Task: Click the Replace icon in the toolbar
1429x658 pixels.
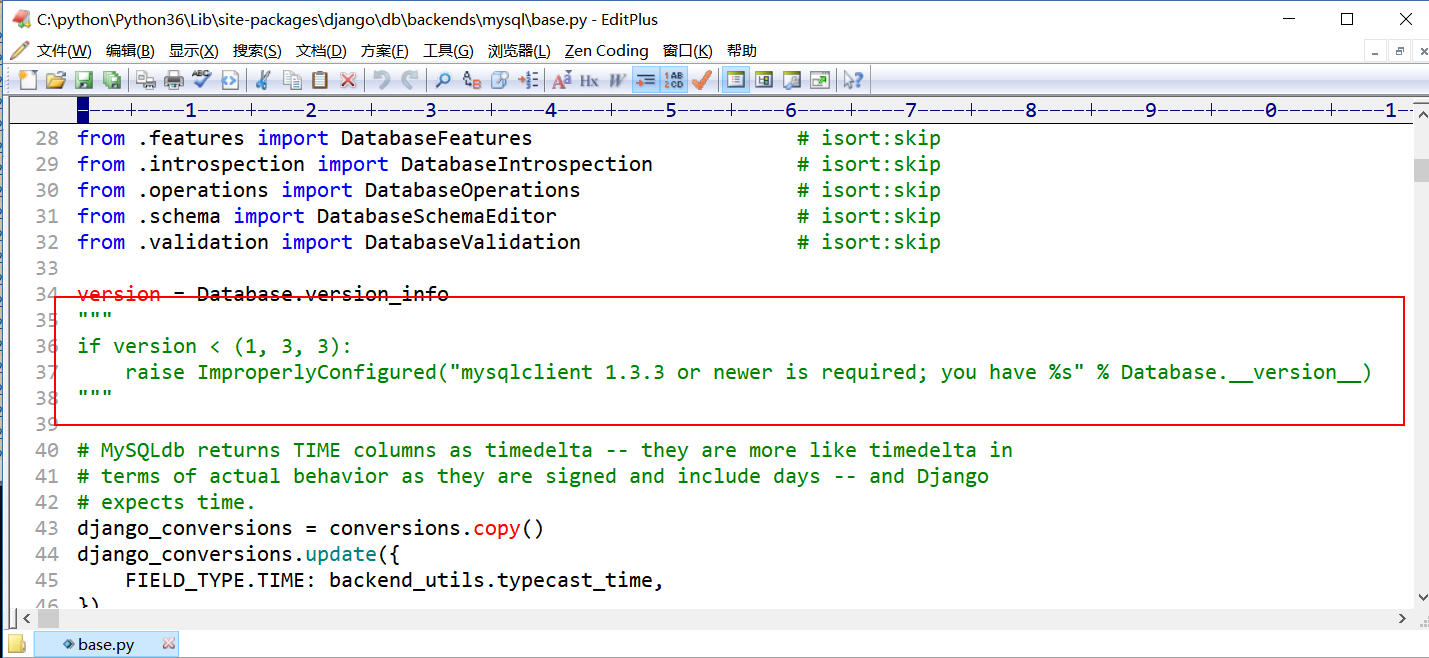Action: pyautogui.click(x=471, y=80)
